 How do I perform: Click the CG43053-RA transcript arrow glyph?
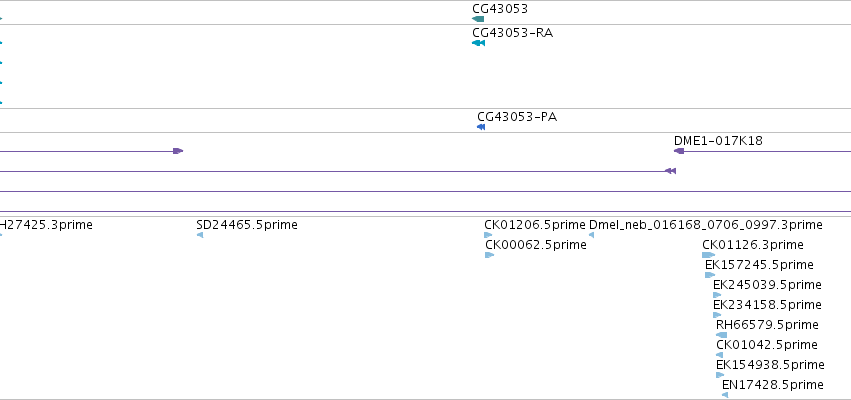pyautogui.click(x=478, y=43)
